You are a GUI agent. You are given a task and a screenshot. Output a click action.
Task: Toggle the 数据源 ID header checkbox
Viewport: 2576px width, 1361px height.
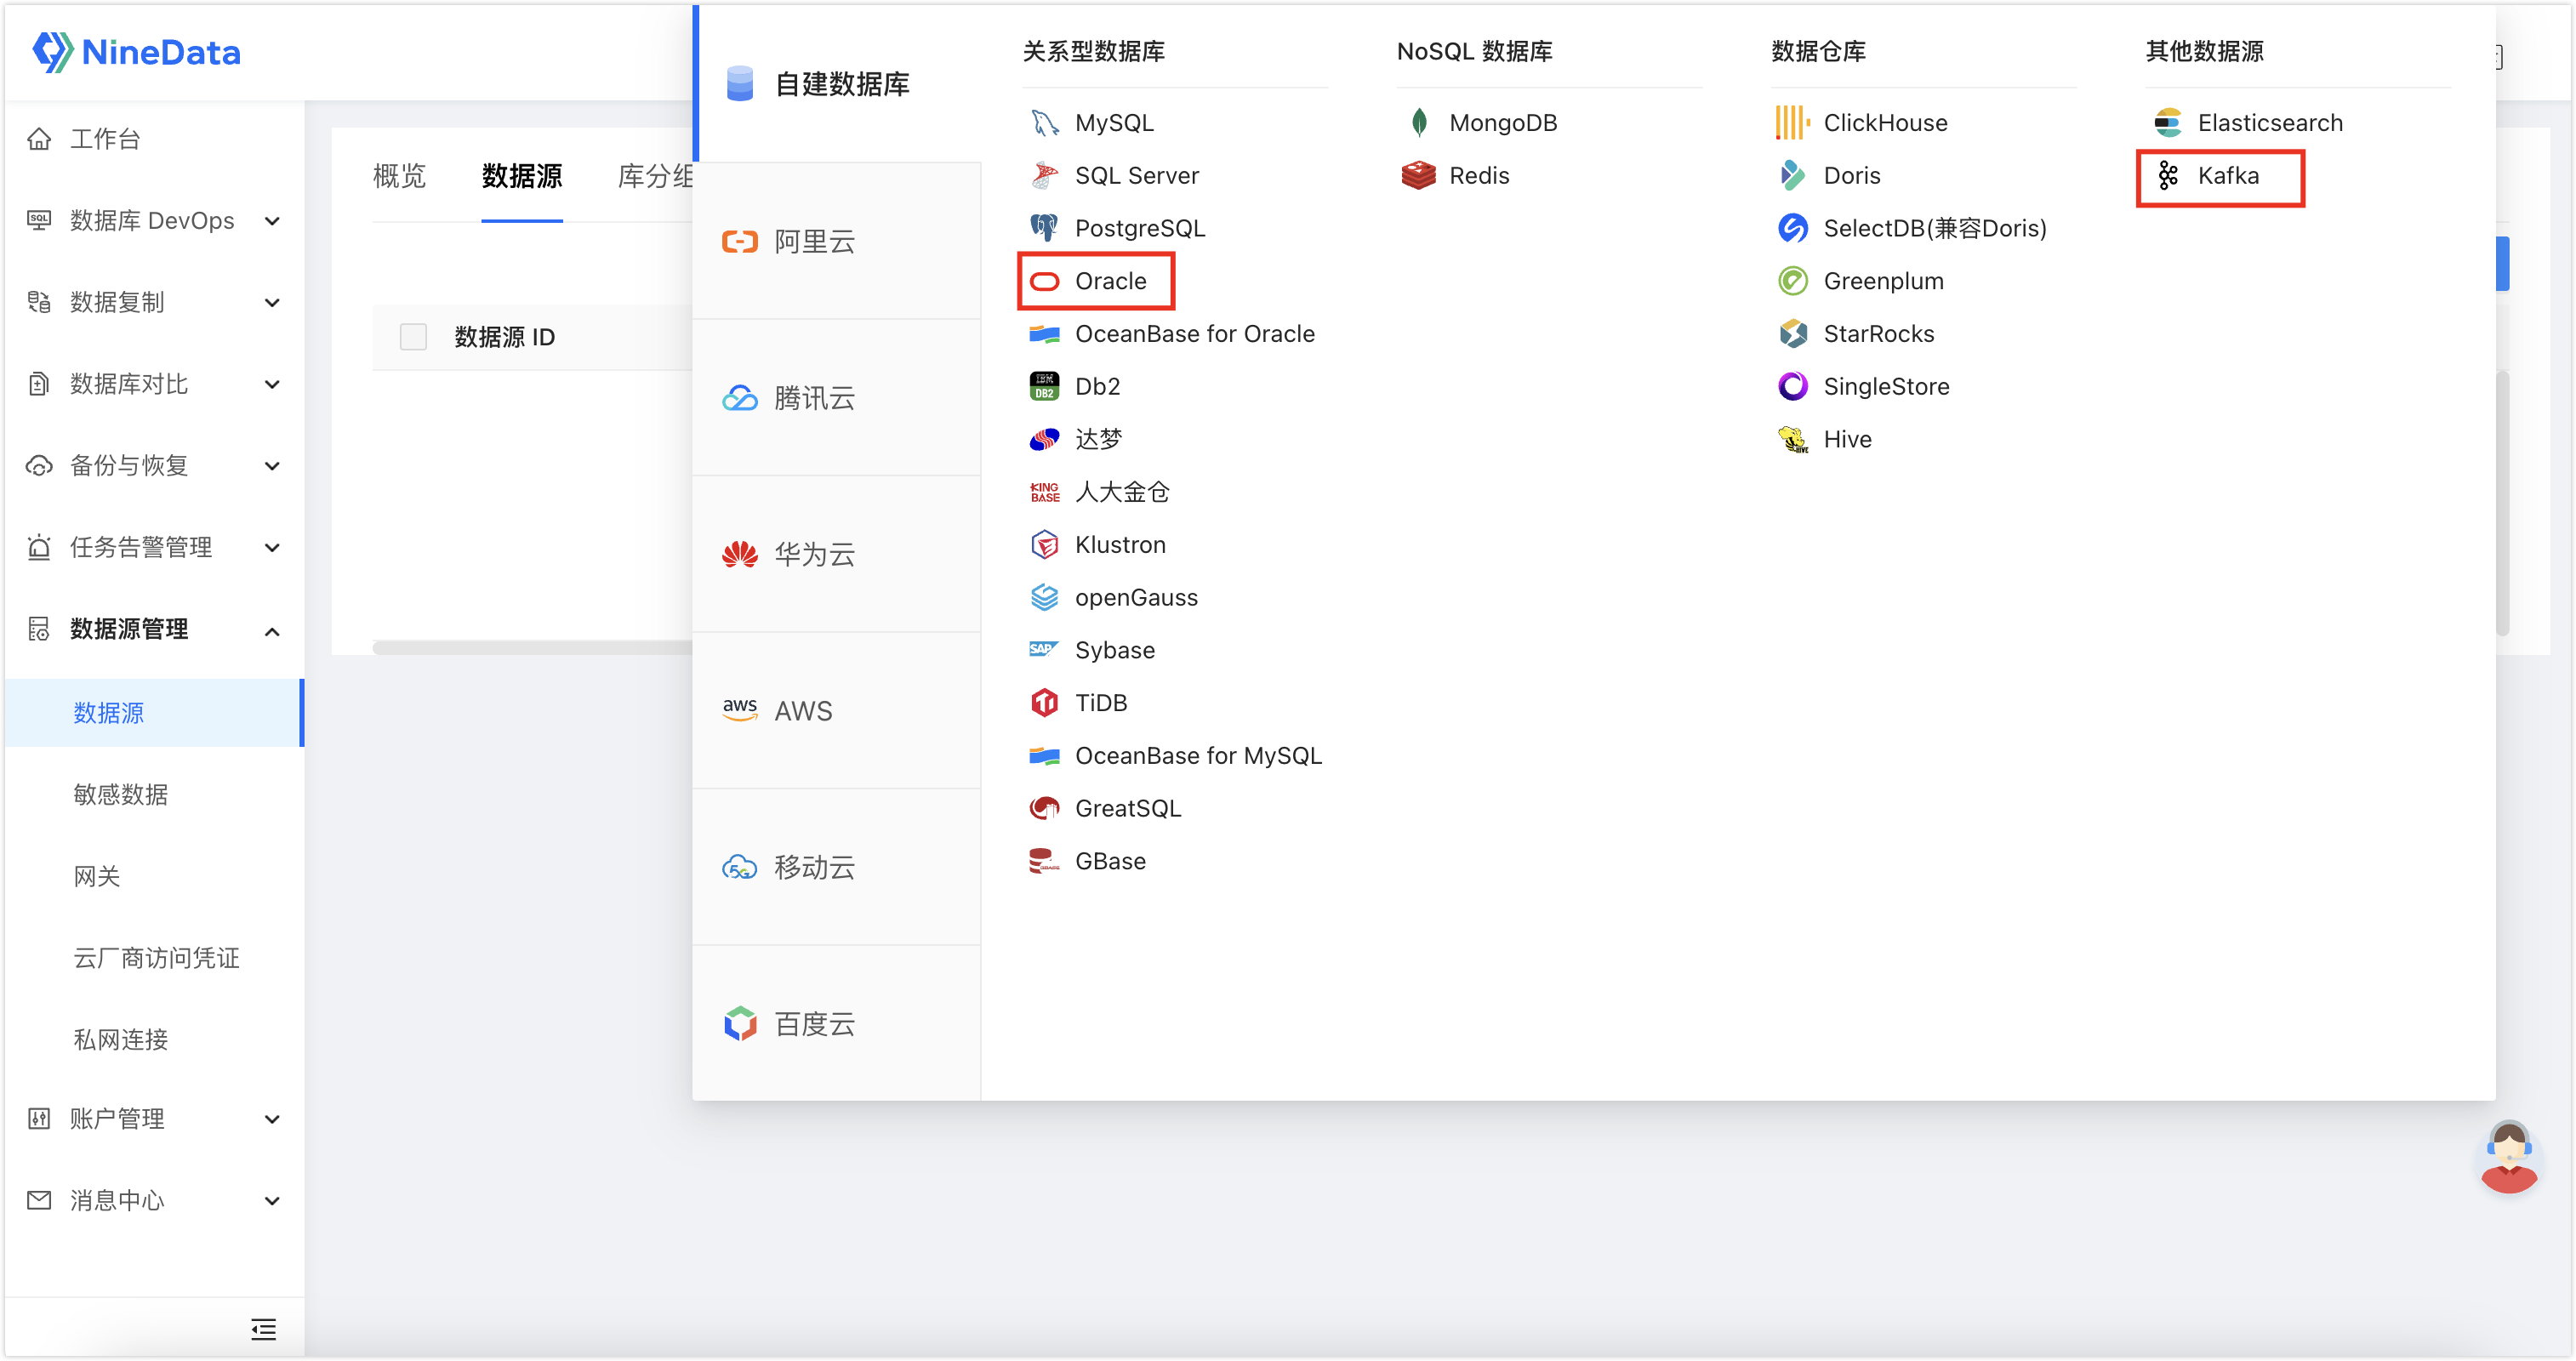click(413, 337)
